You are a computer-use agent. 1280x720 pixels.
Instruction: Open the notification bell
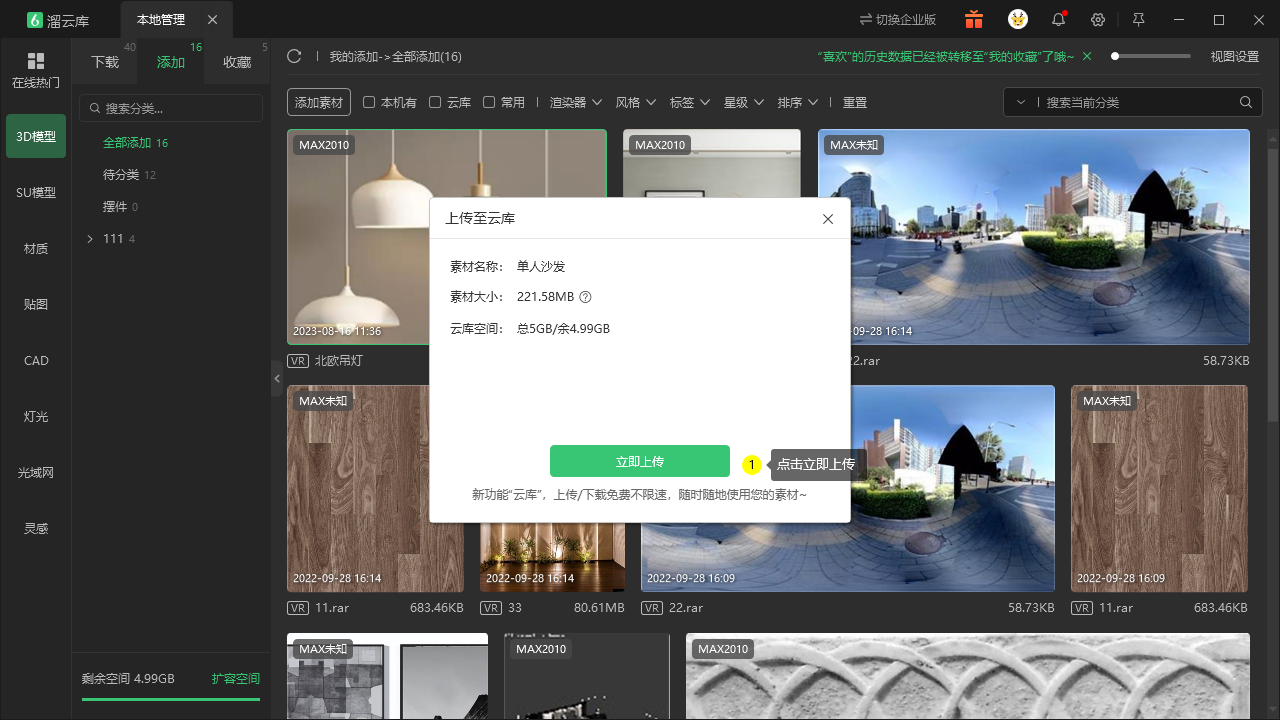coord(1058,20)
